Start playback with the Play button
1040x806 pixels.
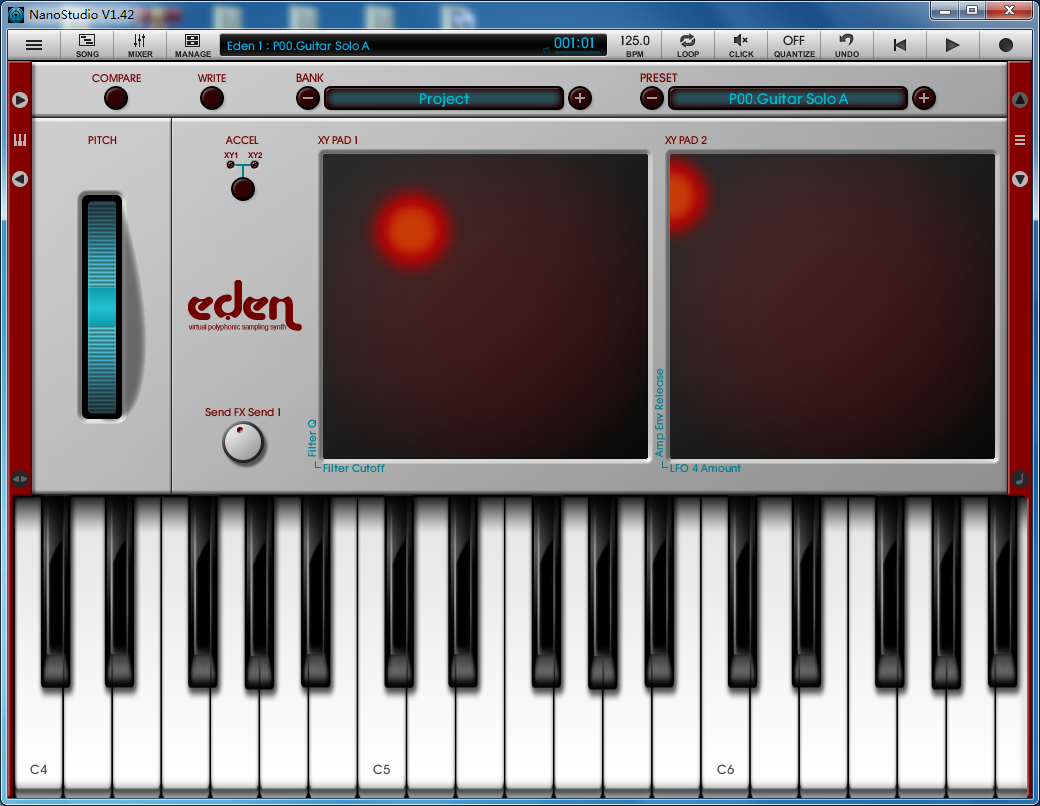[x=952, y=45]
